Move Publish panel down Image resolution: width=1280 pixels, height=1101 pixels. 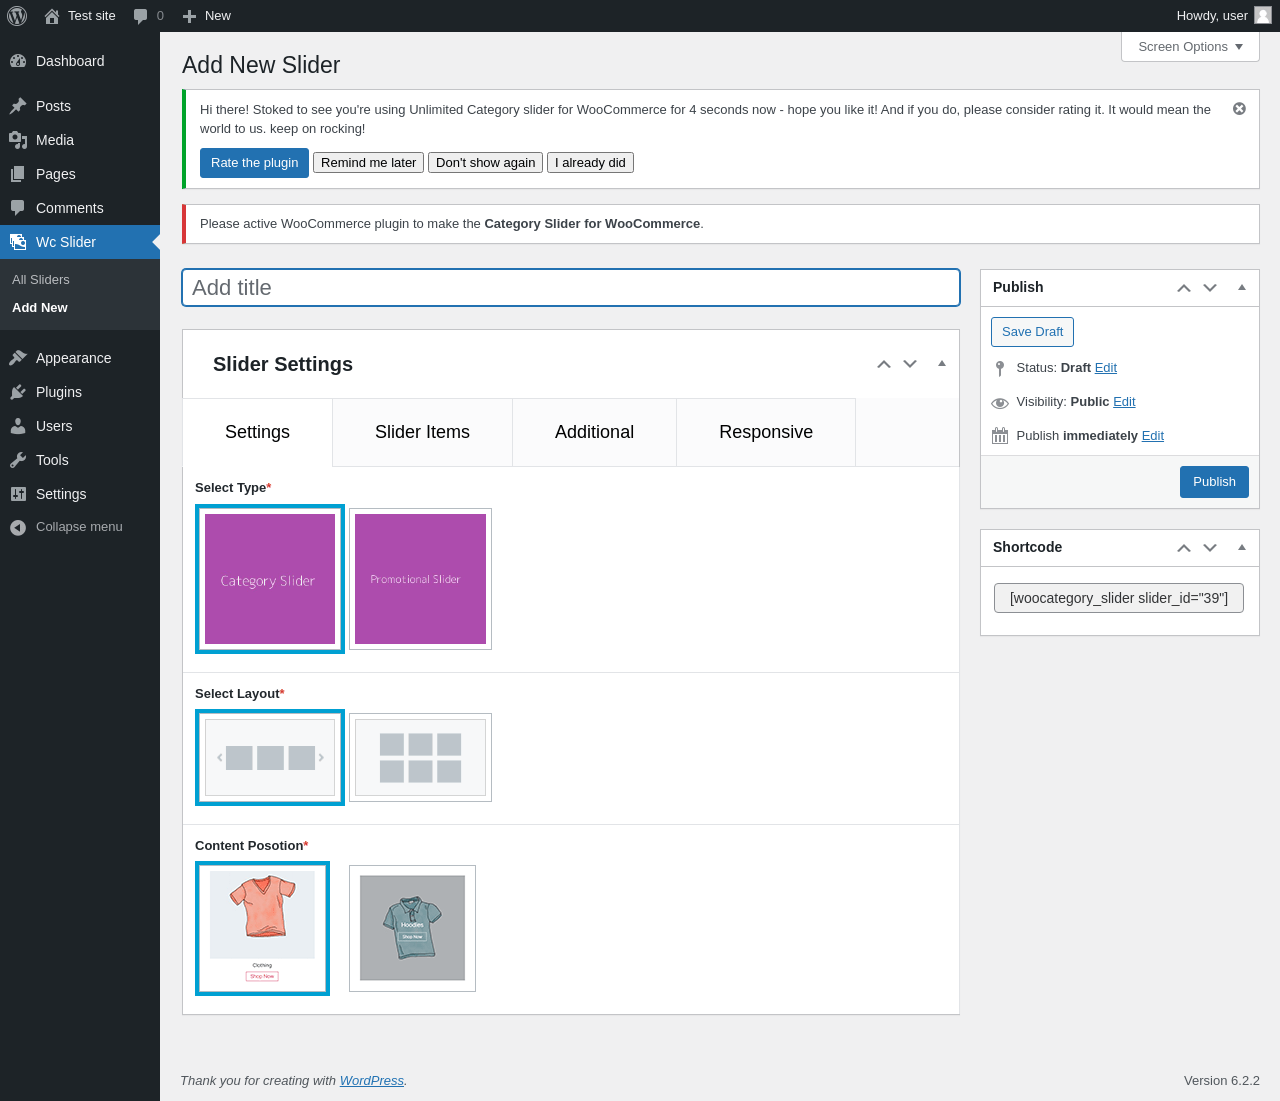pos(1210,288)
